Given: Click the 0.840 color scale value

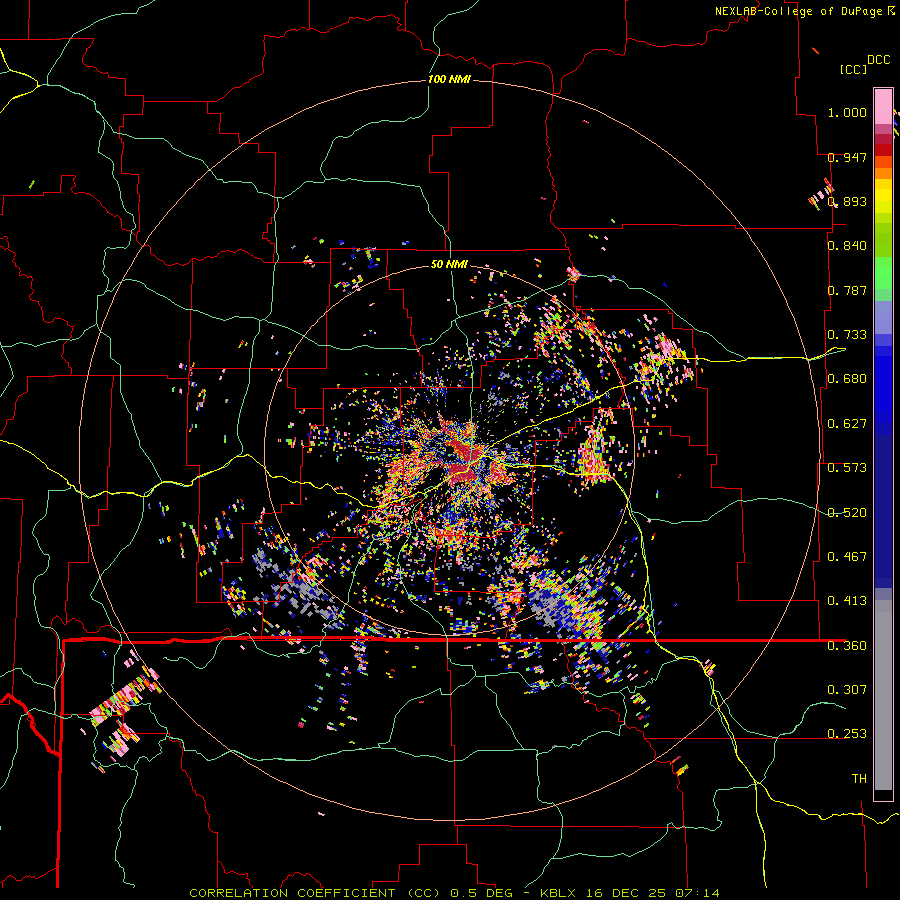Looking at the screenshot, I should (847, 246).
